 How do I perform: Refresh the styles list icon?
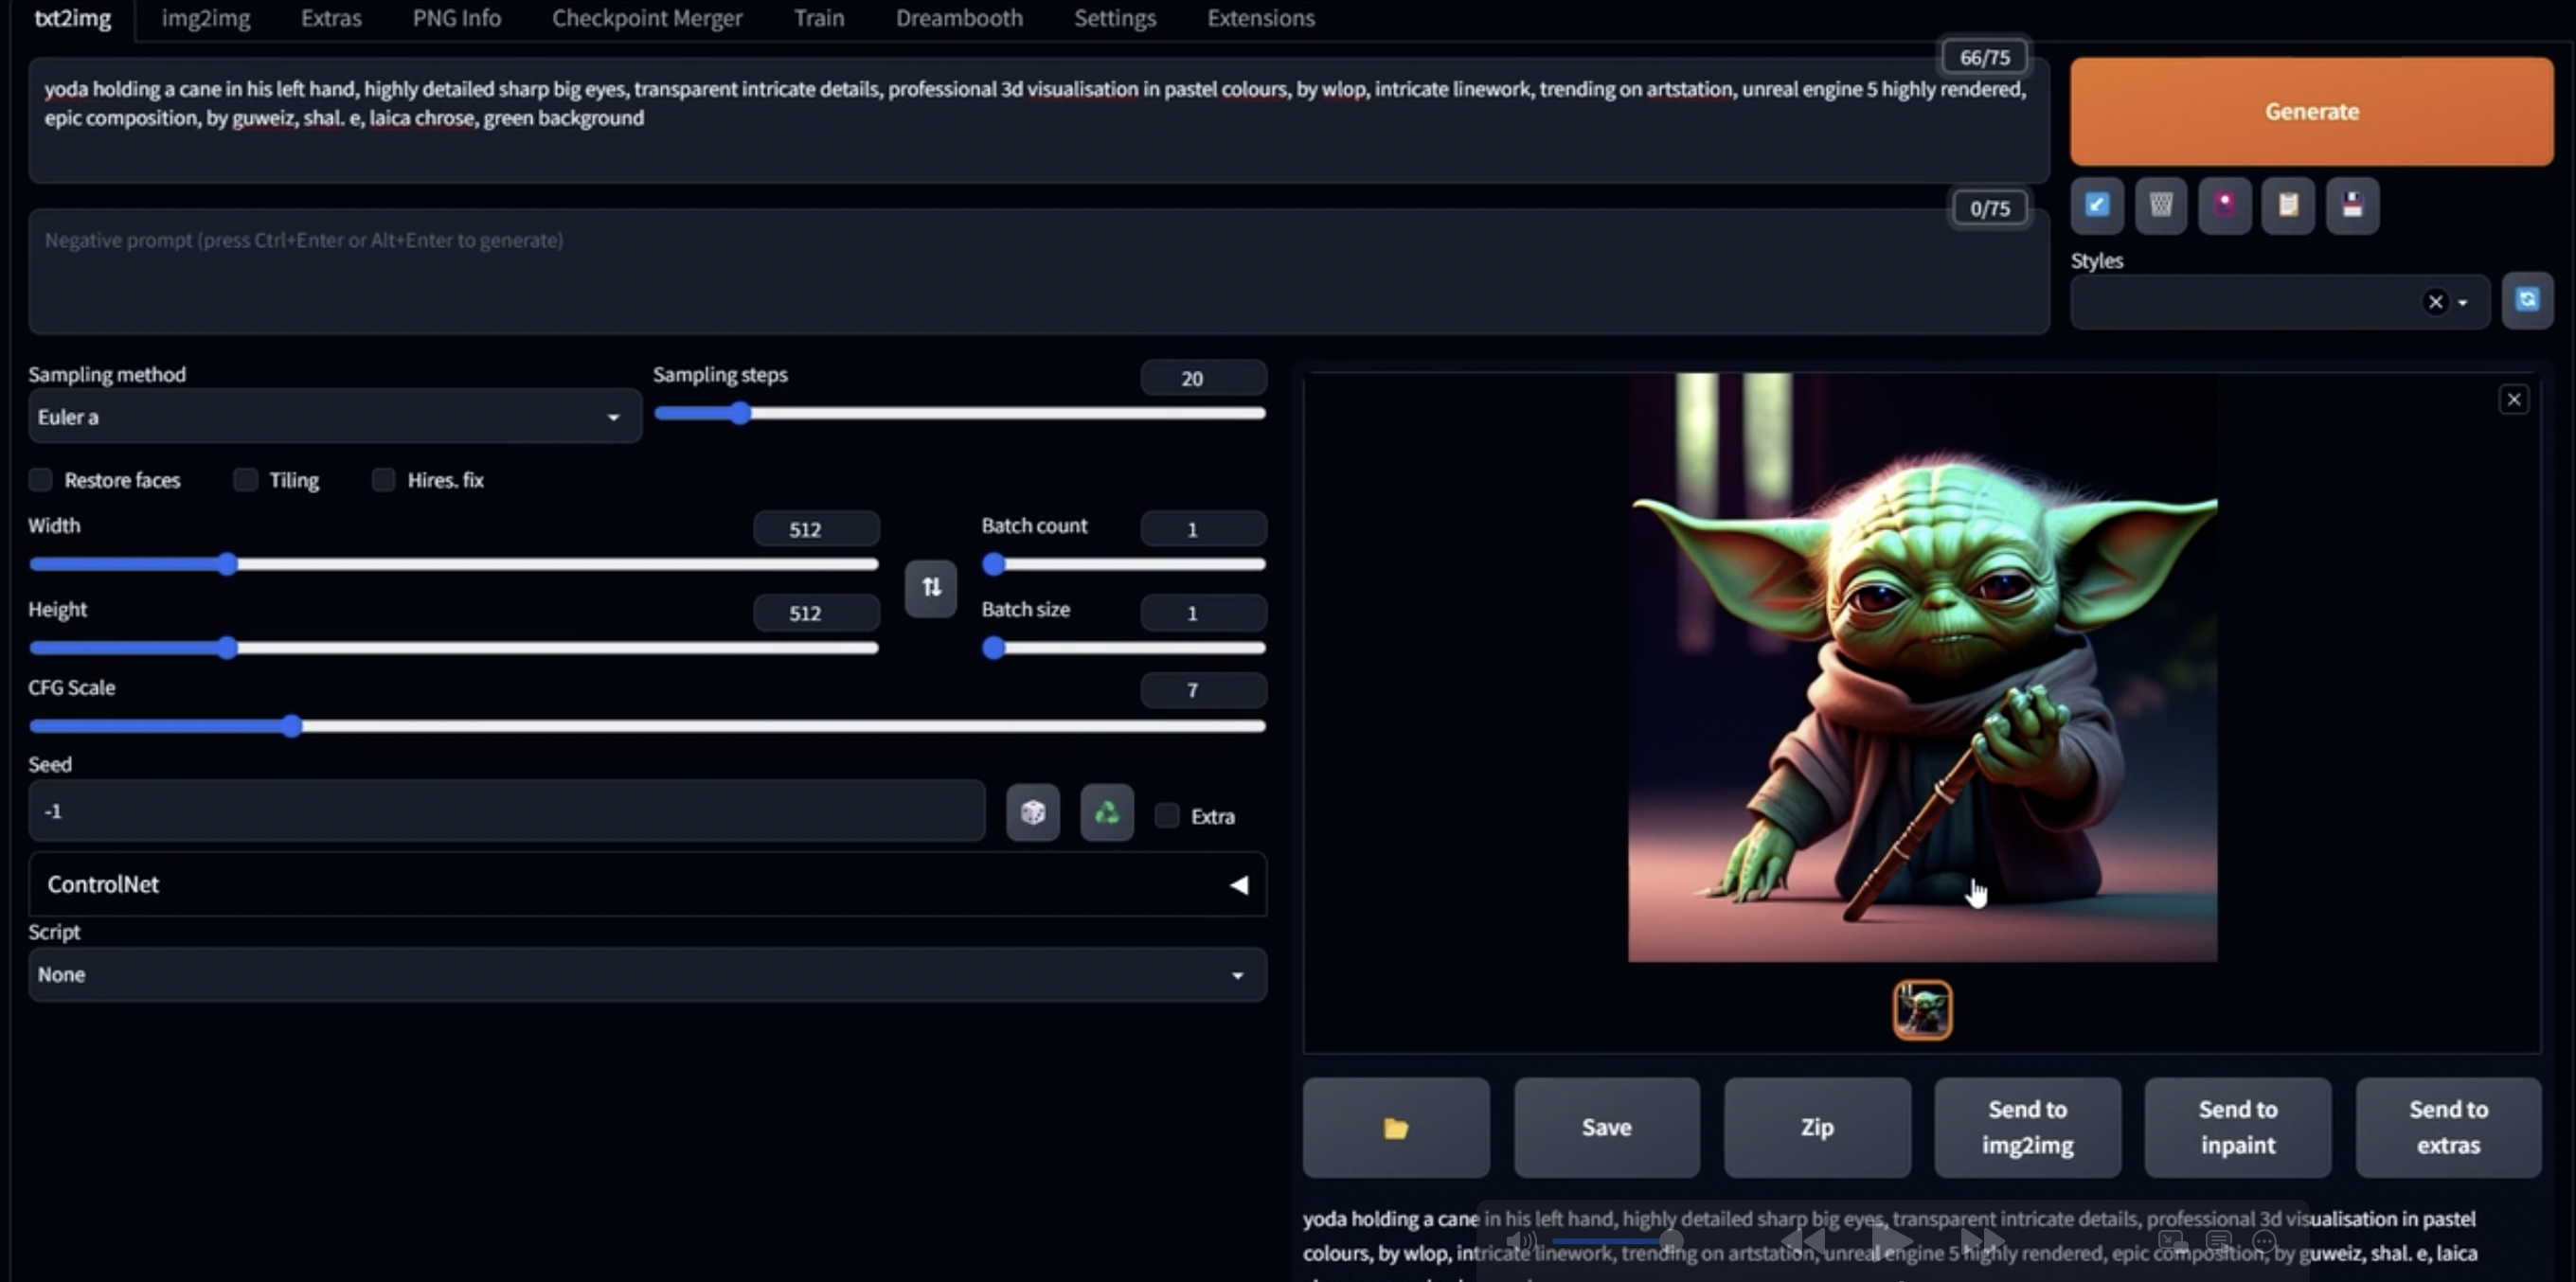[x=2527, y=300]
